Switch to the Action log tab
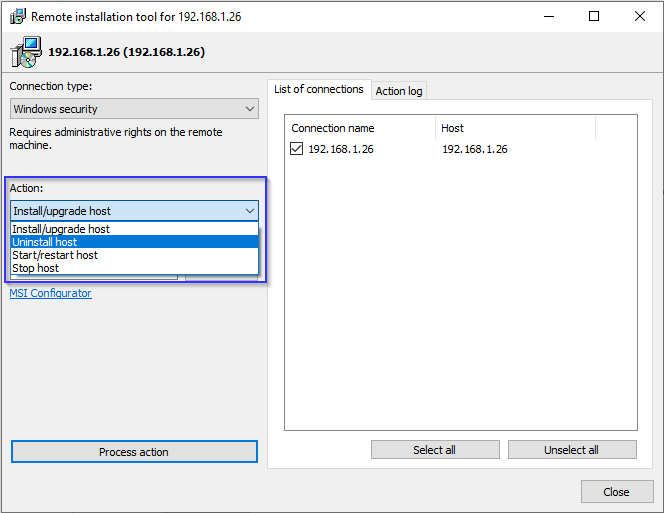 (x=399, y=91)
